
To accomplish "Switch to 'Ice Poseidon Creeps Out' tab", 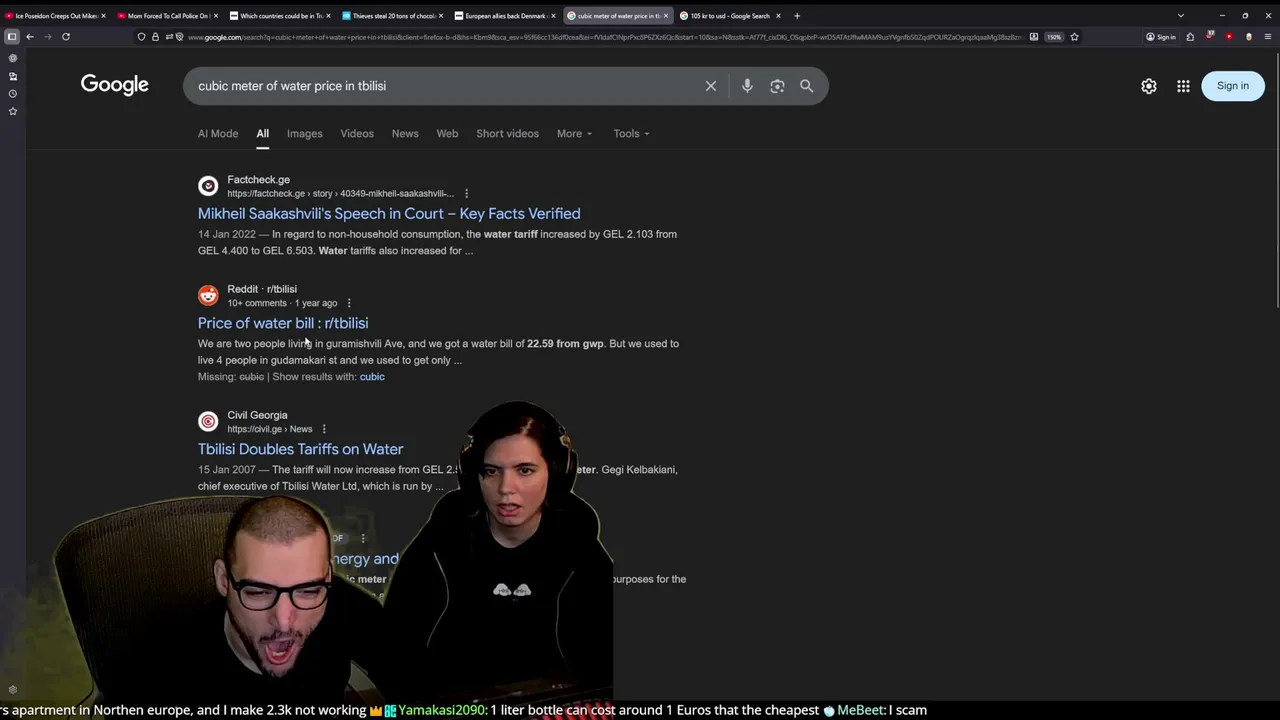I will [x=55, y=16].
